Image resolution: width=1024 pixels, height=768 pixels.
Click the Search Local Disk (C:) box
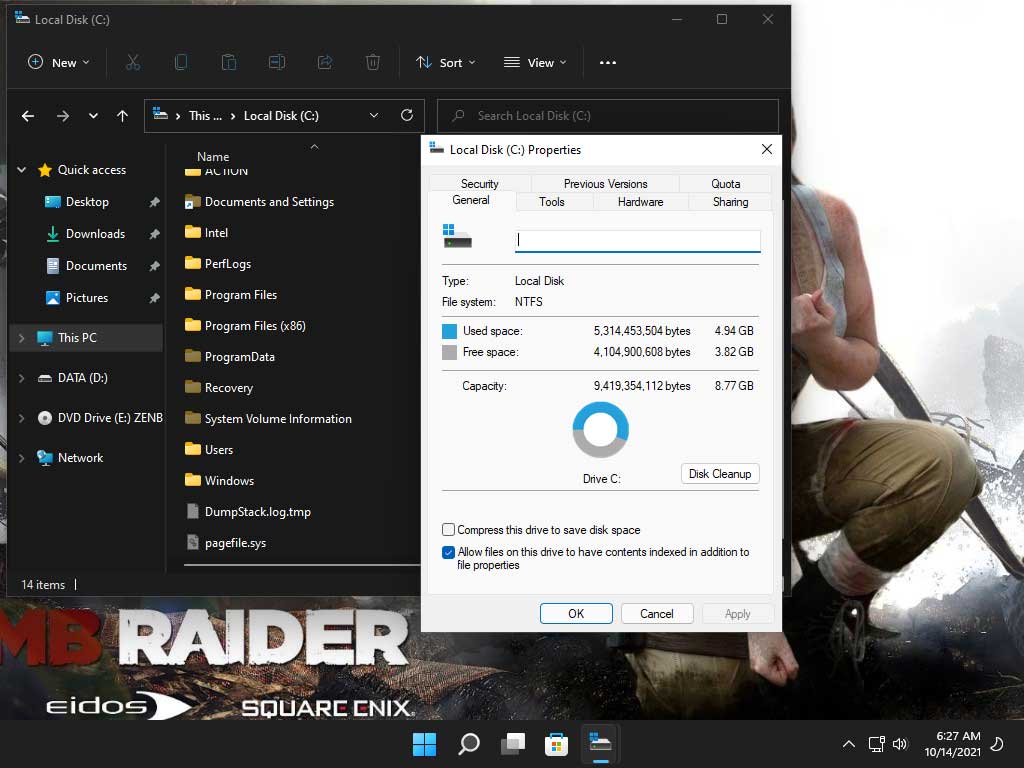click(x=607, y=116)
